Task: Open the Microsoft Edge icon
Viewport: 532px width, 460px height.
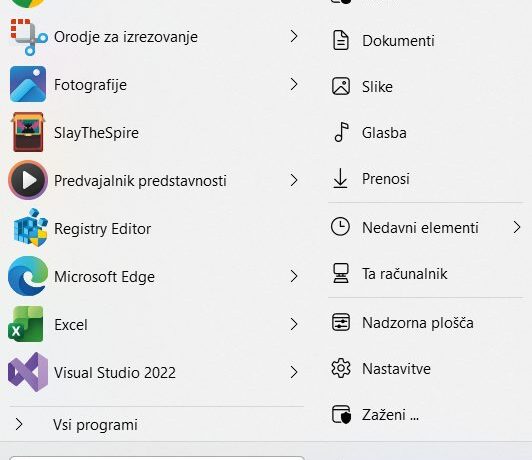Action: pos(28,276)
